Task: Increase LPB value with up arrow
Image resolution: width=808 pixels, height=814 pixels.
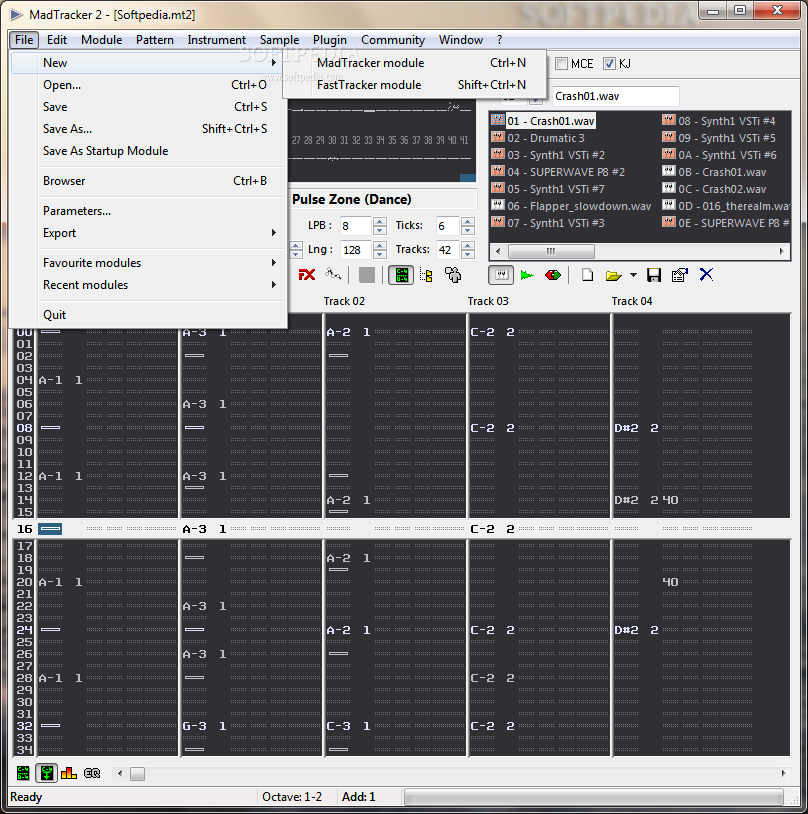Action: (380, 221)
